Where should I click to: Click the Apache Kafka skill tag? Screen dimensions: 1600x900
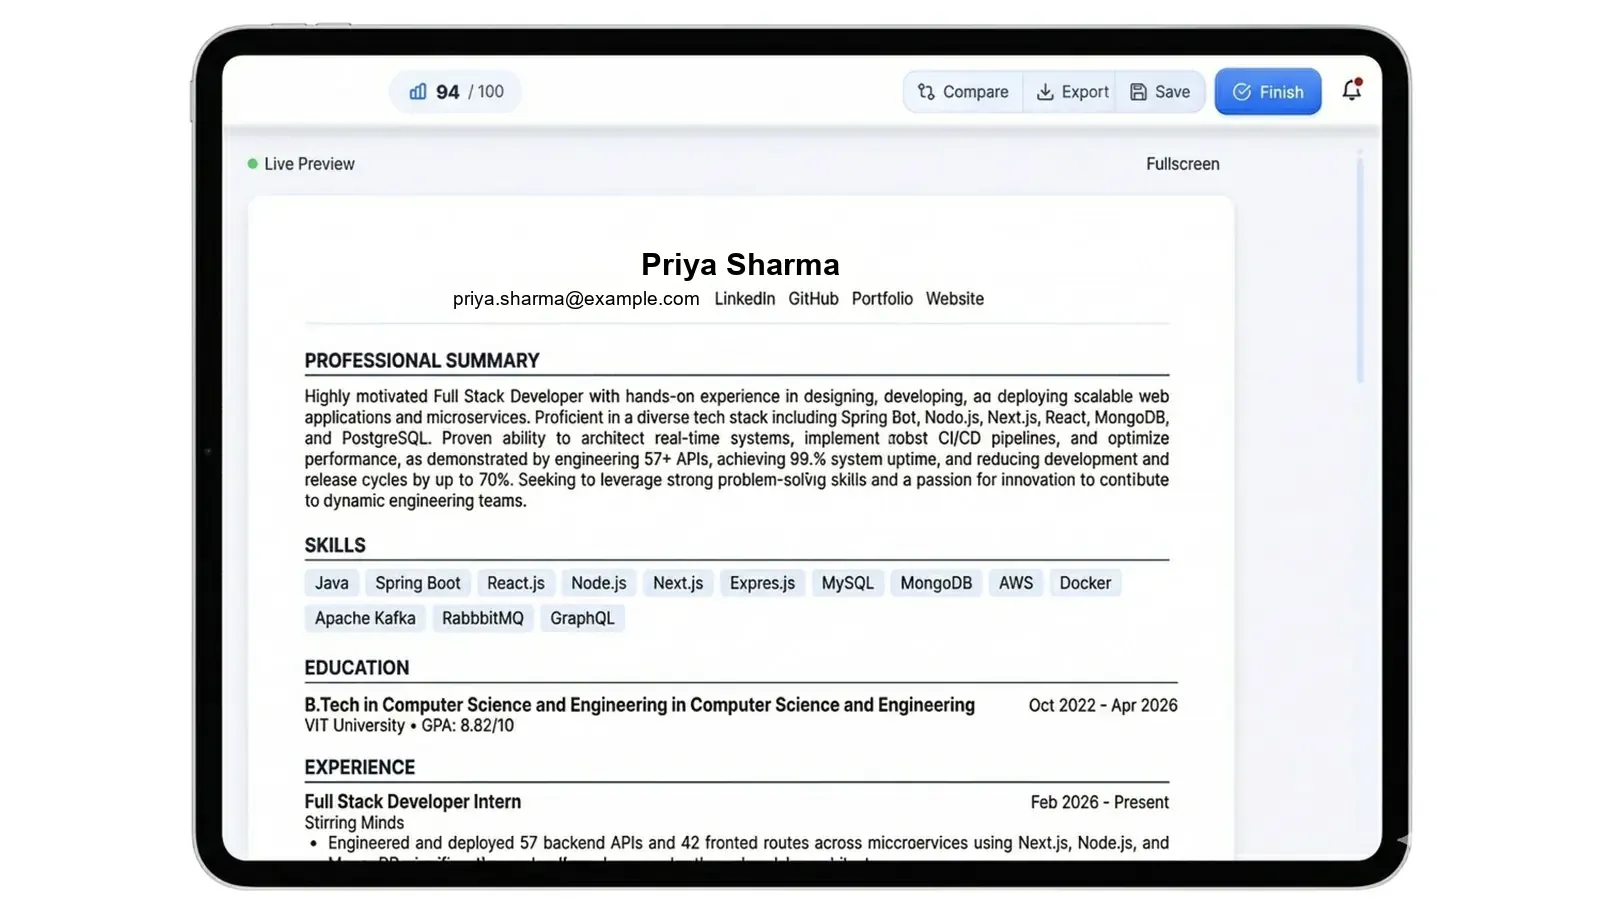point(365,618)
